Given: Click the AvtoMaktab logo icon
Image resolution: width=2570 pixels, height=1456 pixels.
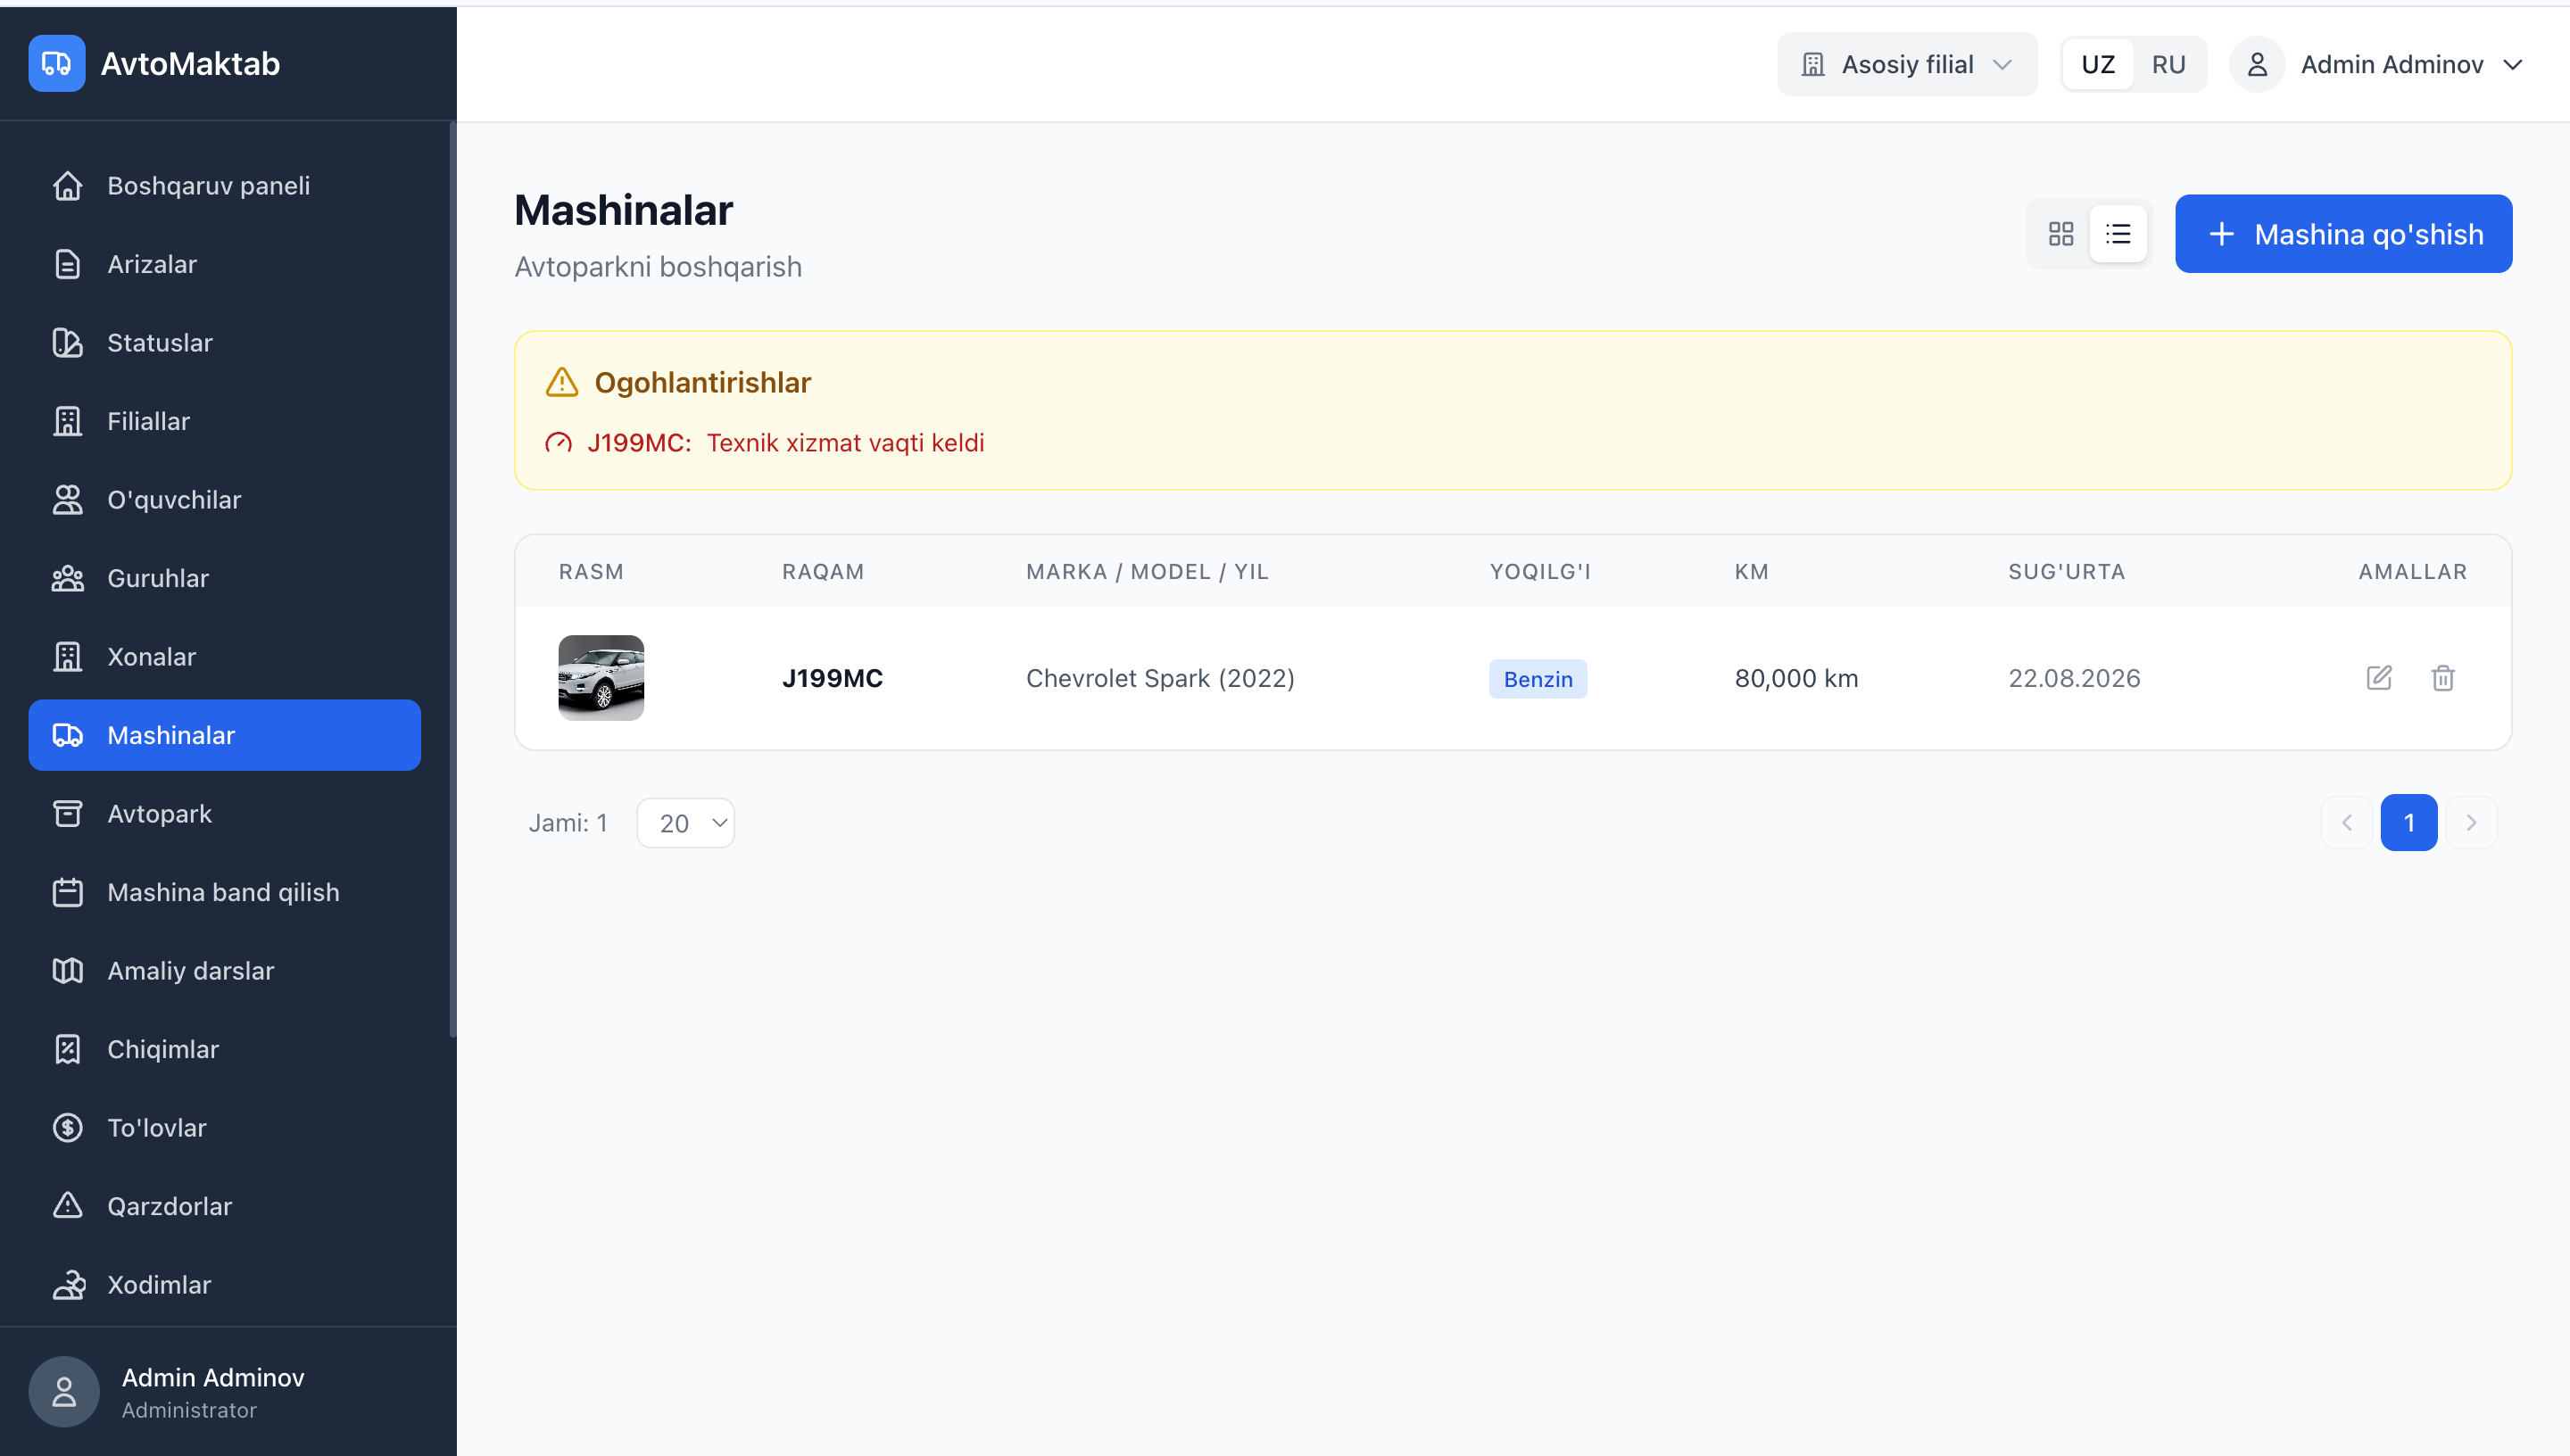Looking at the screenshot, I should 57,64.
